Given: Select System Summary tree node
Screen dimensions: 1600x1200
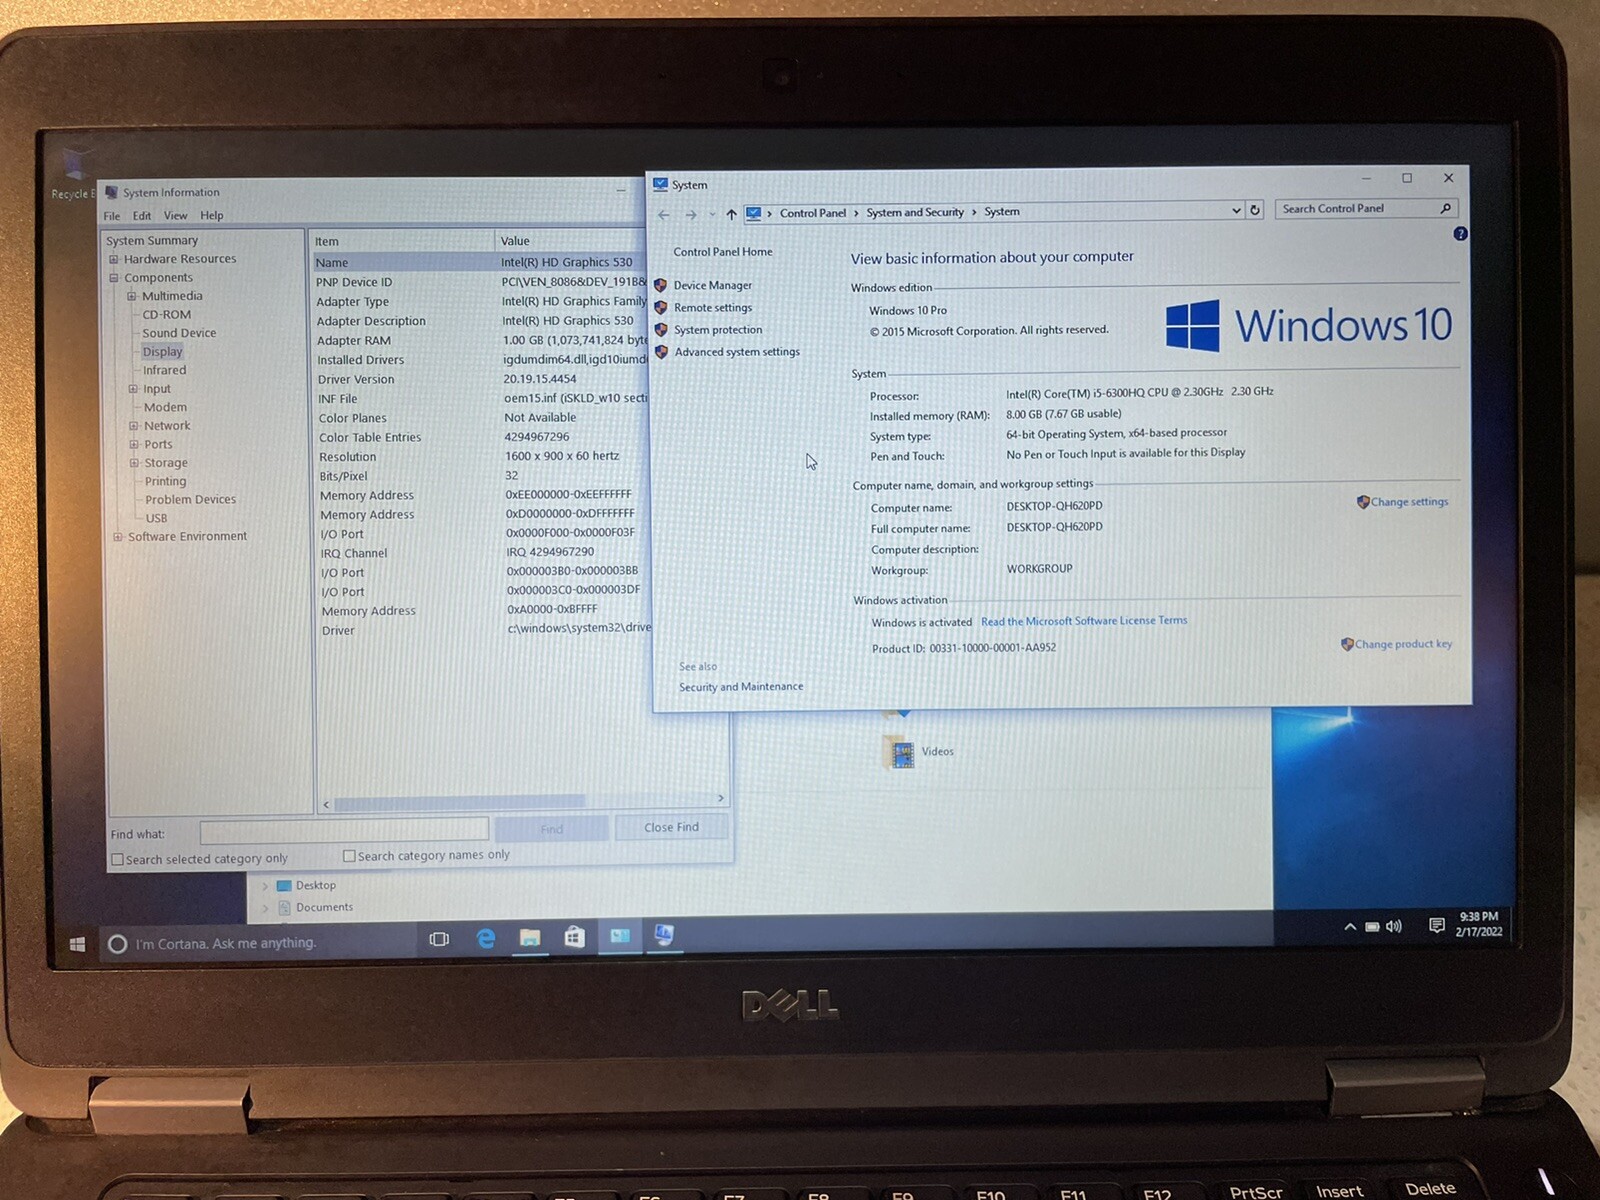Looking at the screenshot, I should 152,241.
